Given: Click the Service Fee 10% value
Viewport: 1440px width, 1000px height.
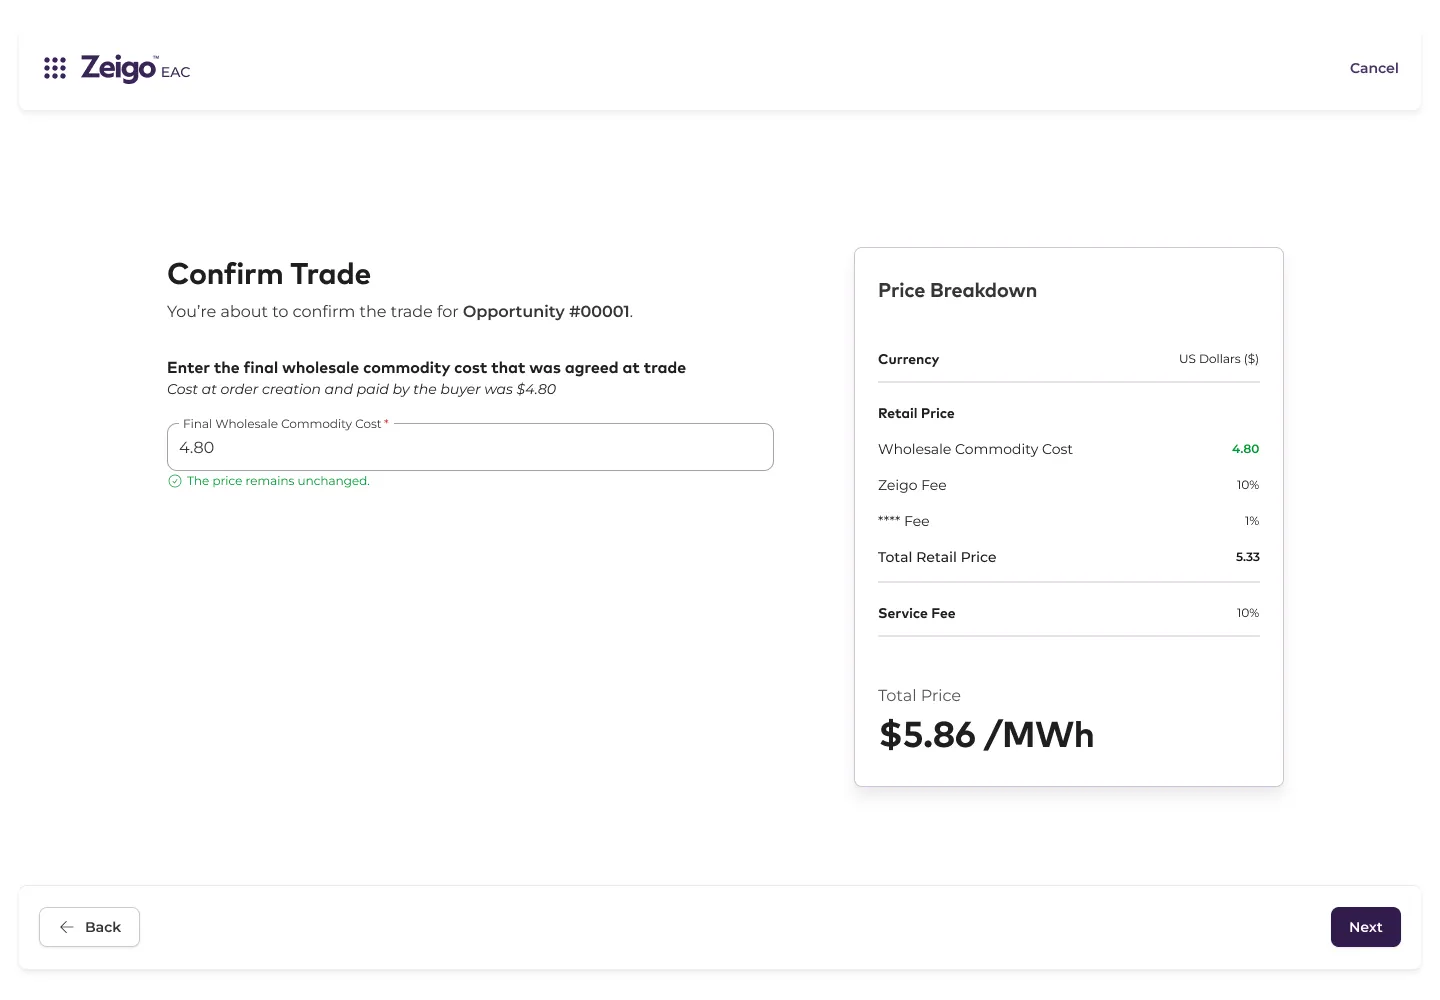Looking at the screenshot, I should click(1248, 613).
